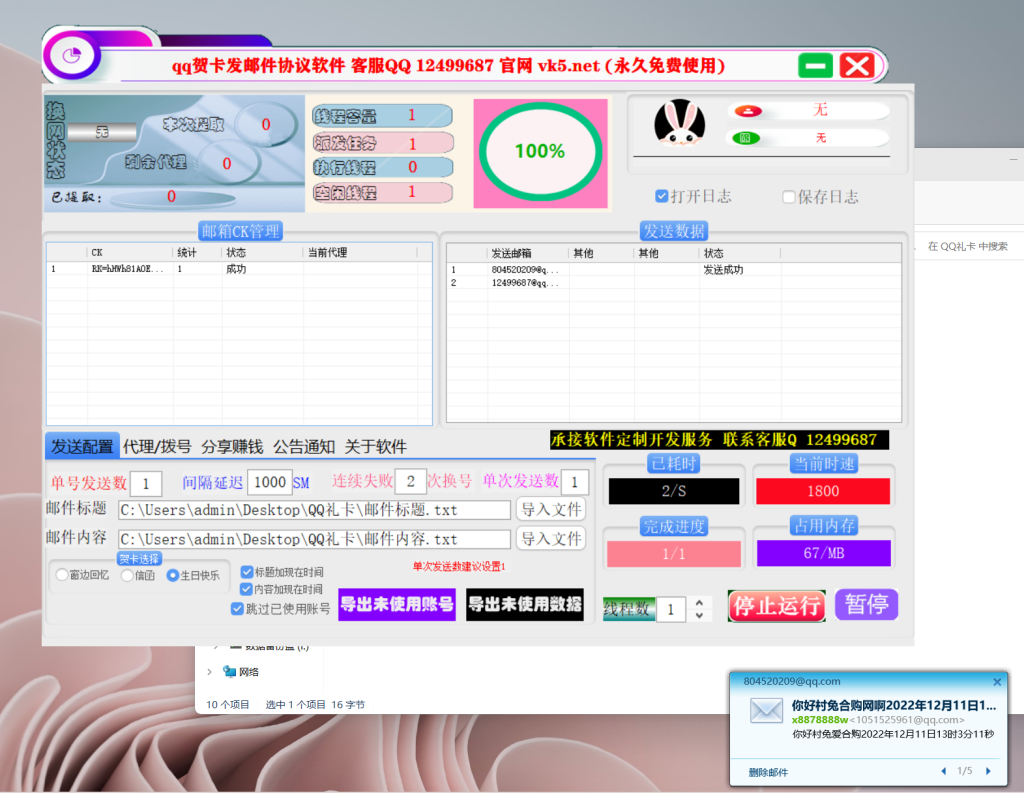Open the 关于软件 tab

(376, 446)
